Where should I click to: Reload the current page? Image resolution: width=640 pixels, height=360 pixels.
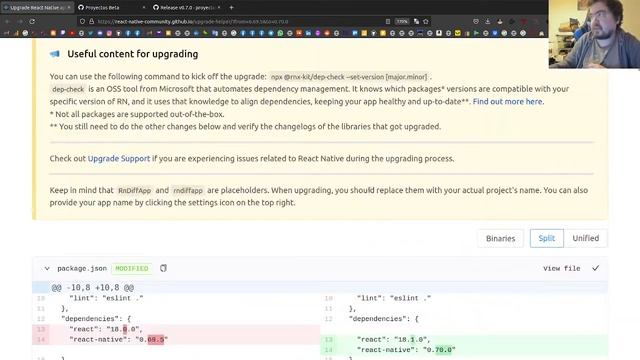coord(32,21)
